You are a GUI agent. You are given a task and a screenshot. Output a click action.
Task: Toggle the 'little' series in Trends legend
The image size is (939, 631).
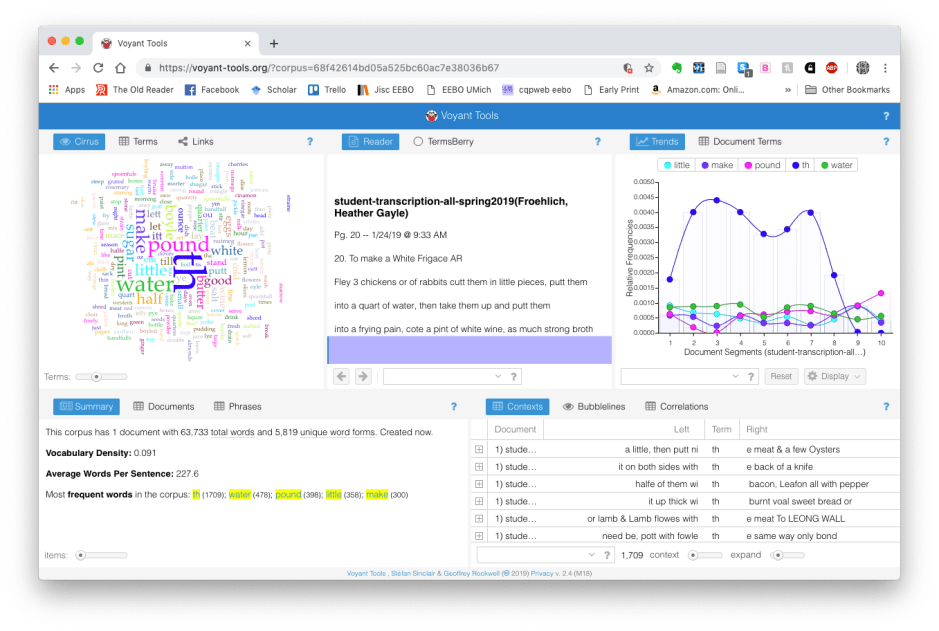pos(675,165)
